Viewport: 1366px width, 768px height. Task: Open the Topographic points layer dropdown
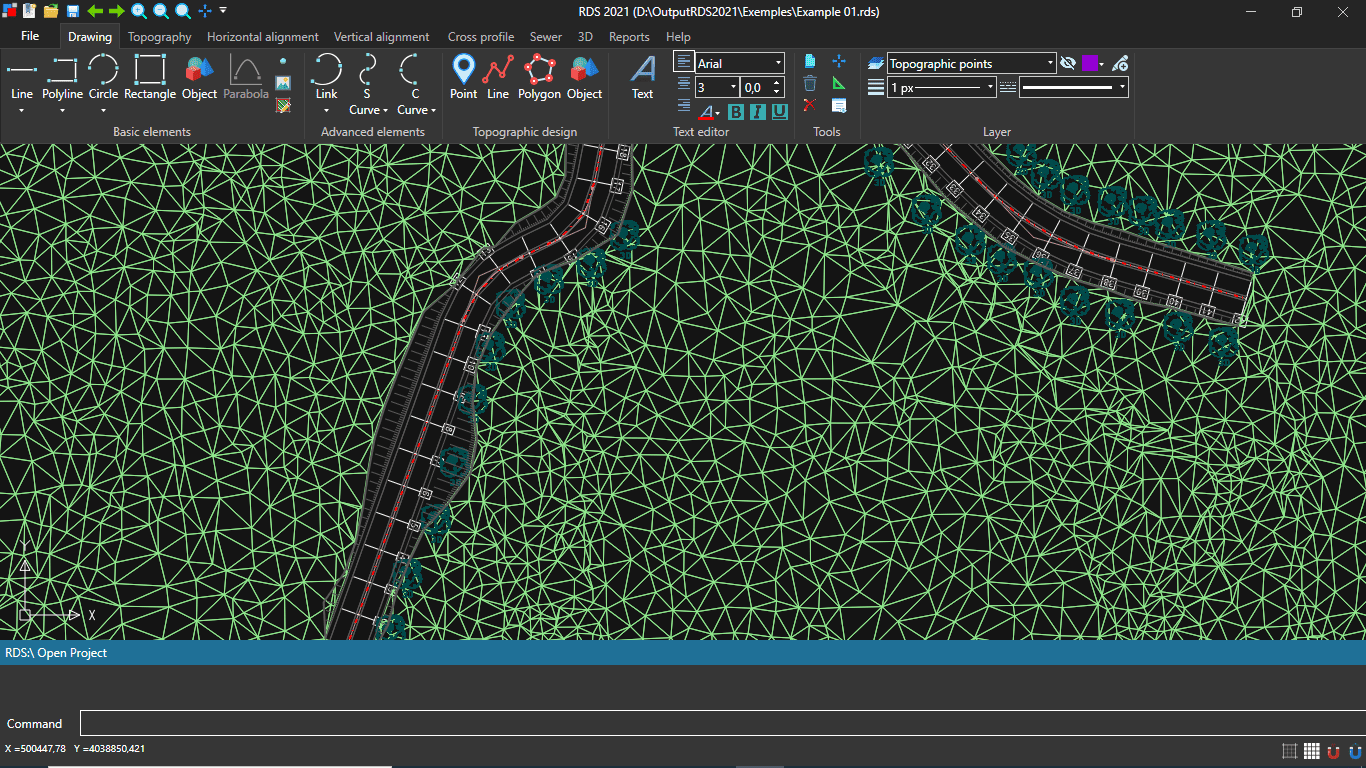coord(1049,61)
